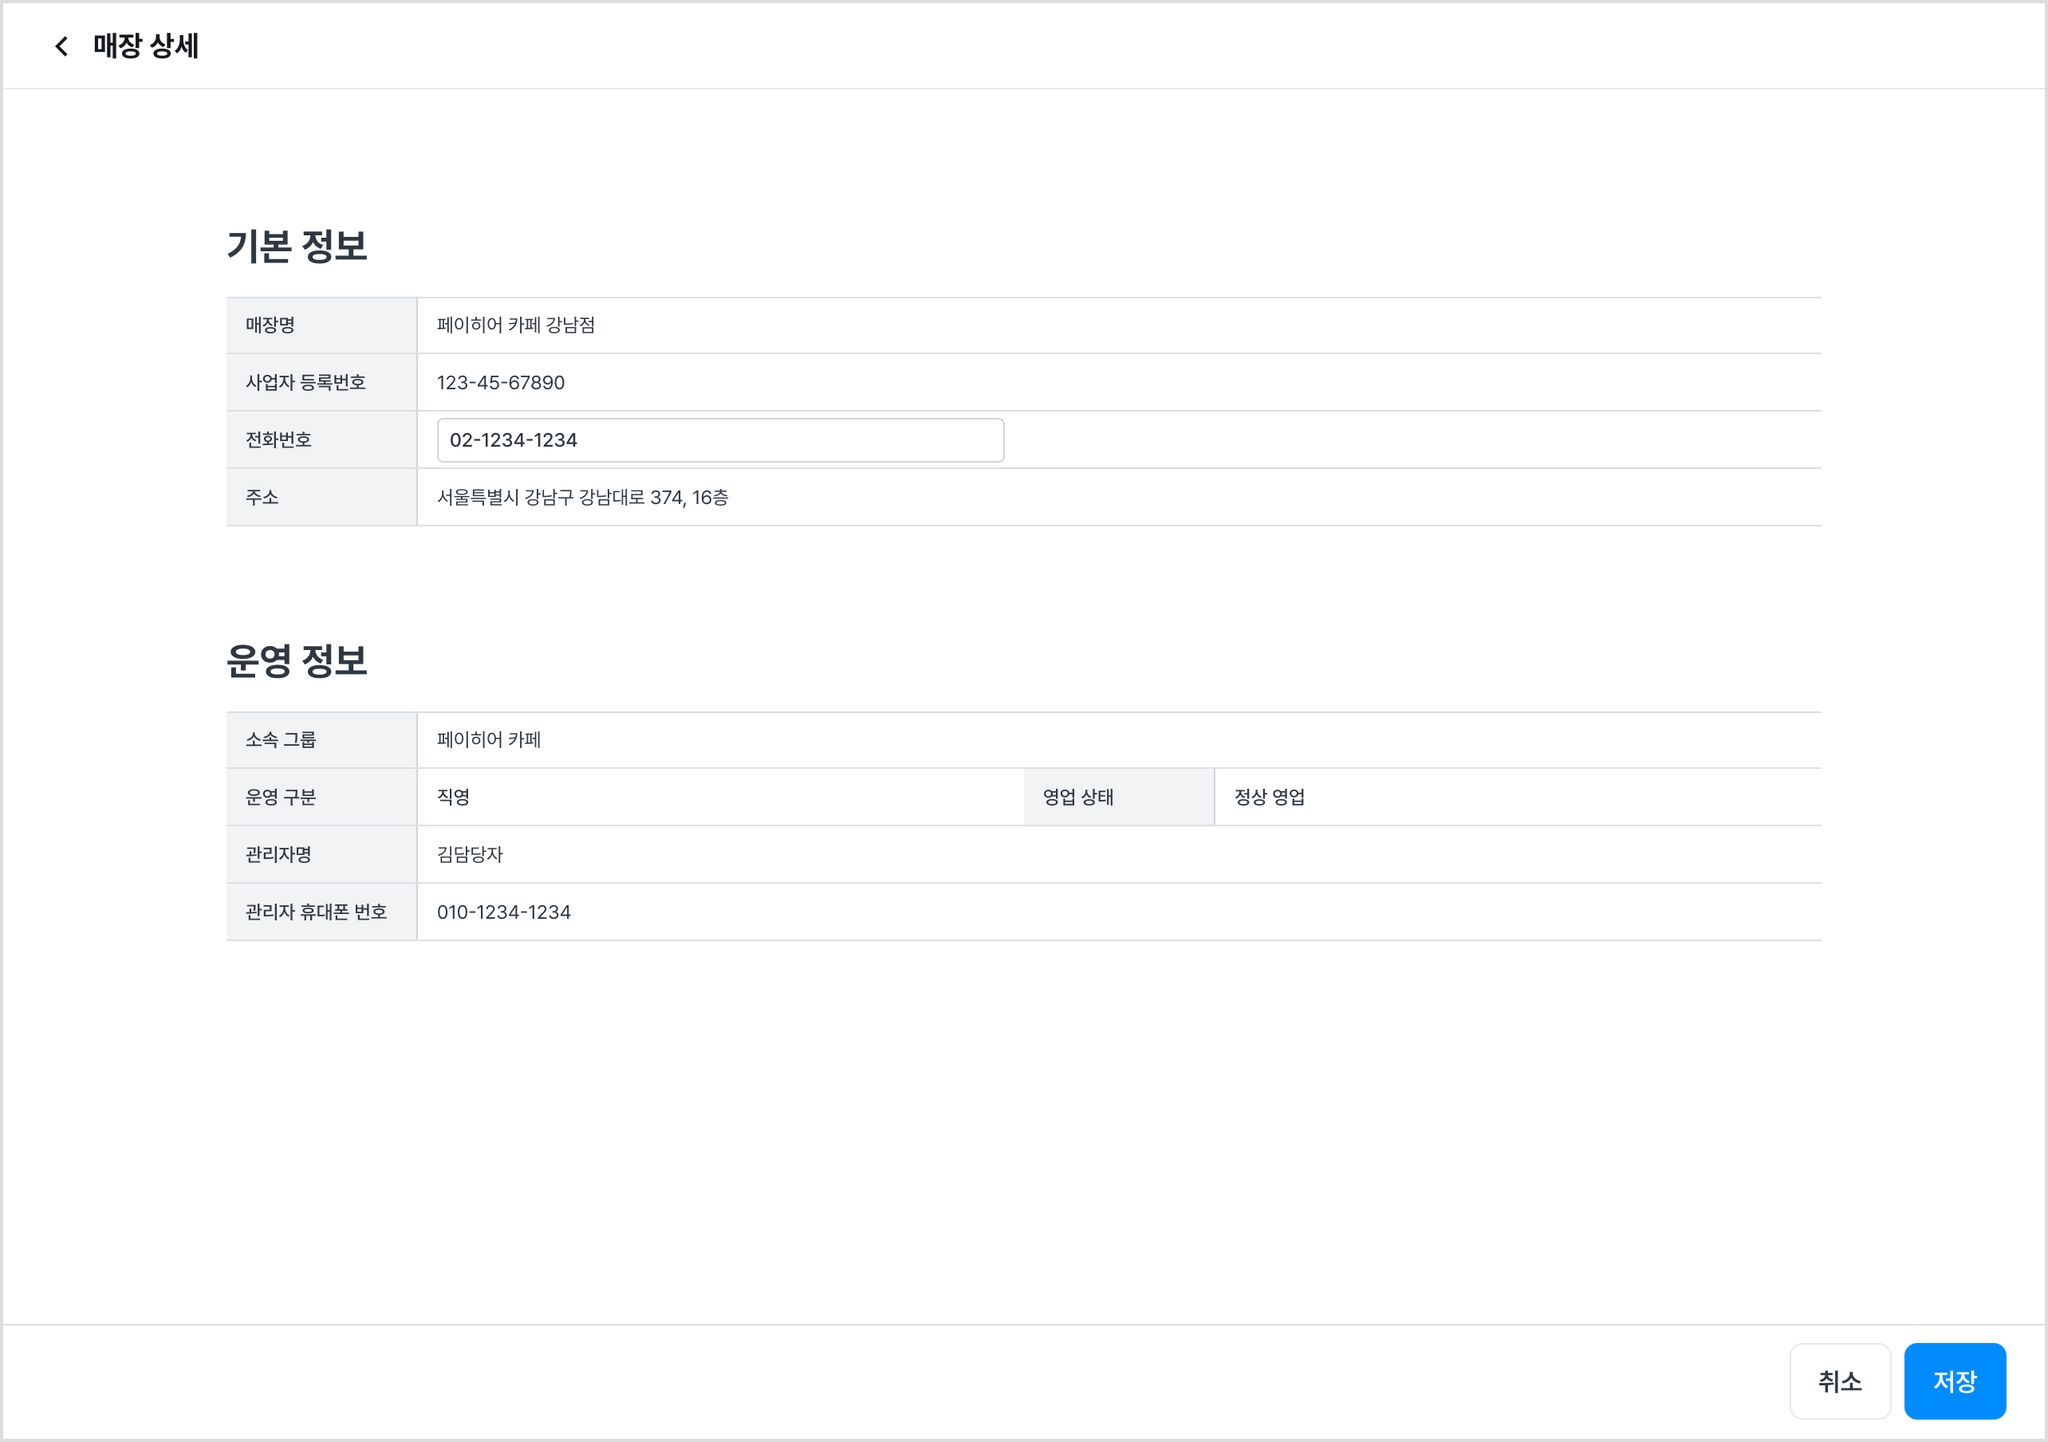This screenshot has width=2048, height=1442.
Task: Click the 운영 구분 value 직영
Action: click(x=453, y=797)
